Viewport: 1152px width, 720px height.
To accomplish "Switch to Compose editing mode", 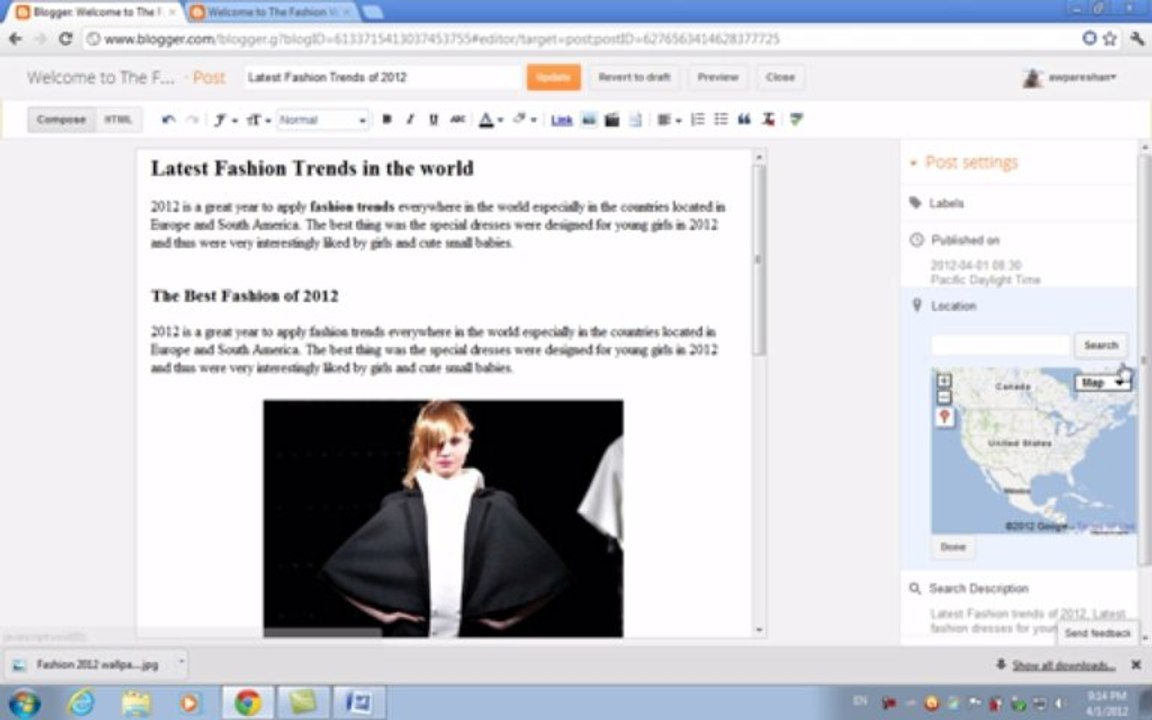I will tap(62, 120).
